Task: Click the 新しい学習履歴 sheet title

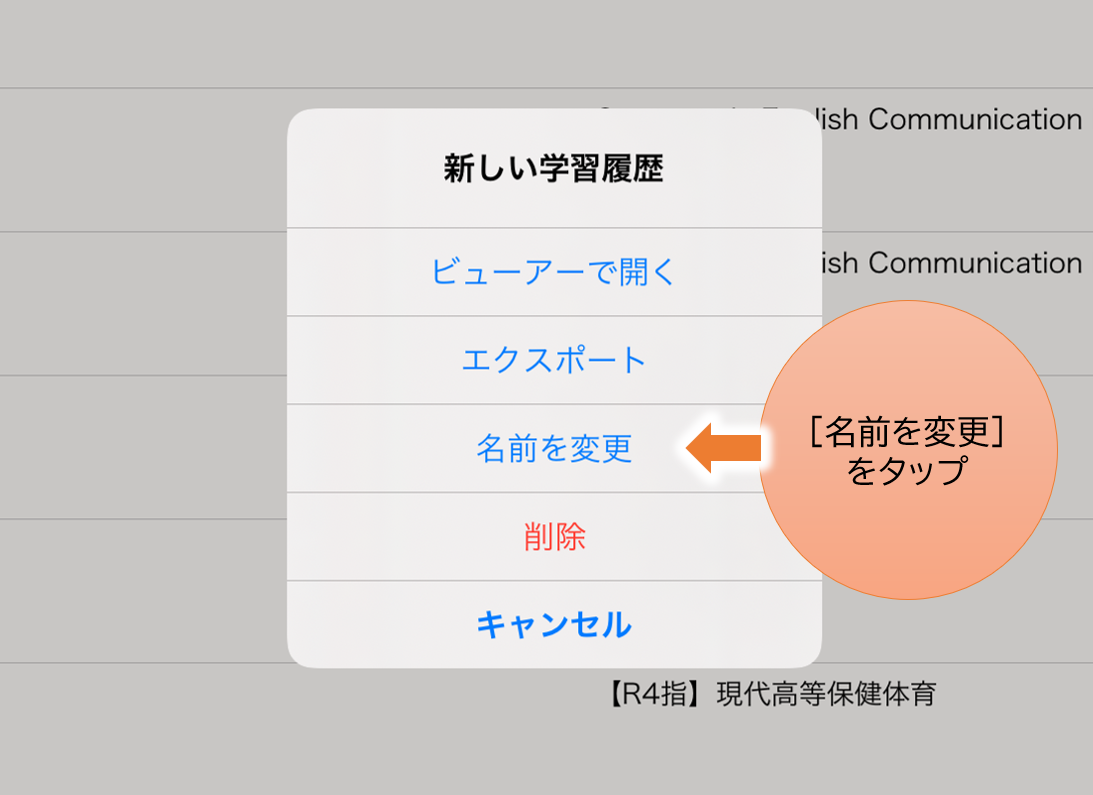Action: [x=554, y=169]
